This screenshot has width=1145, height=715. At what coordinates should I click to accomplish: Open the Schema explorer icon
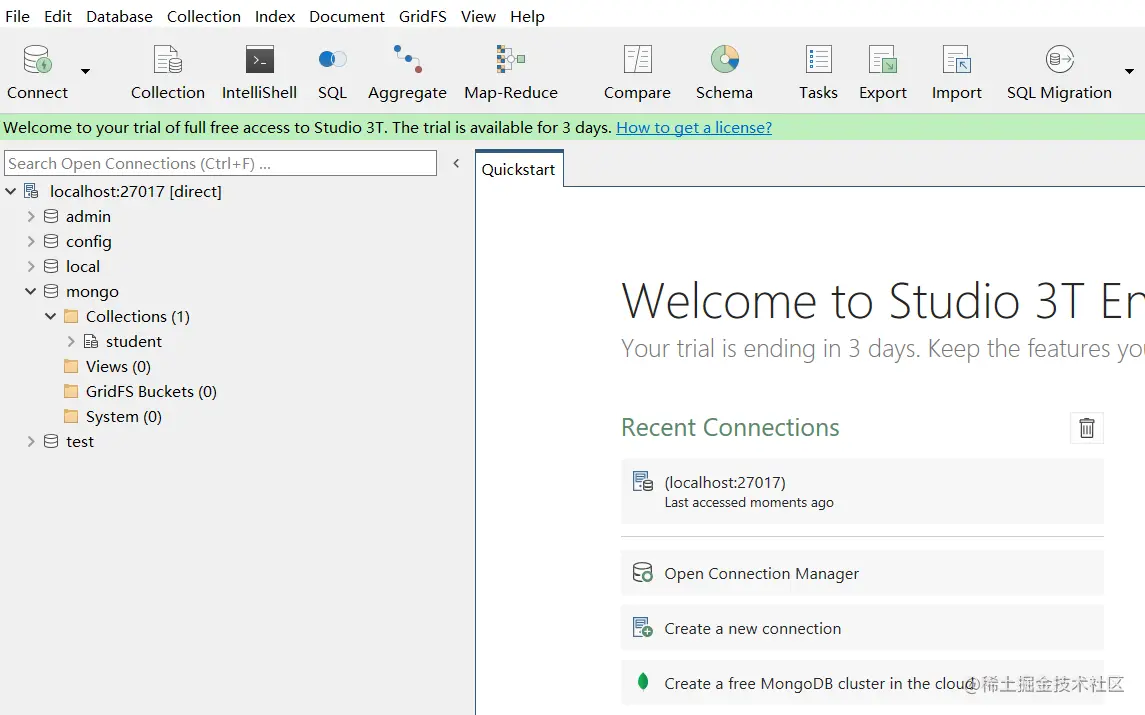[724, 59]
